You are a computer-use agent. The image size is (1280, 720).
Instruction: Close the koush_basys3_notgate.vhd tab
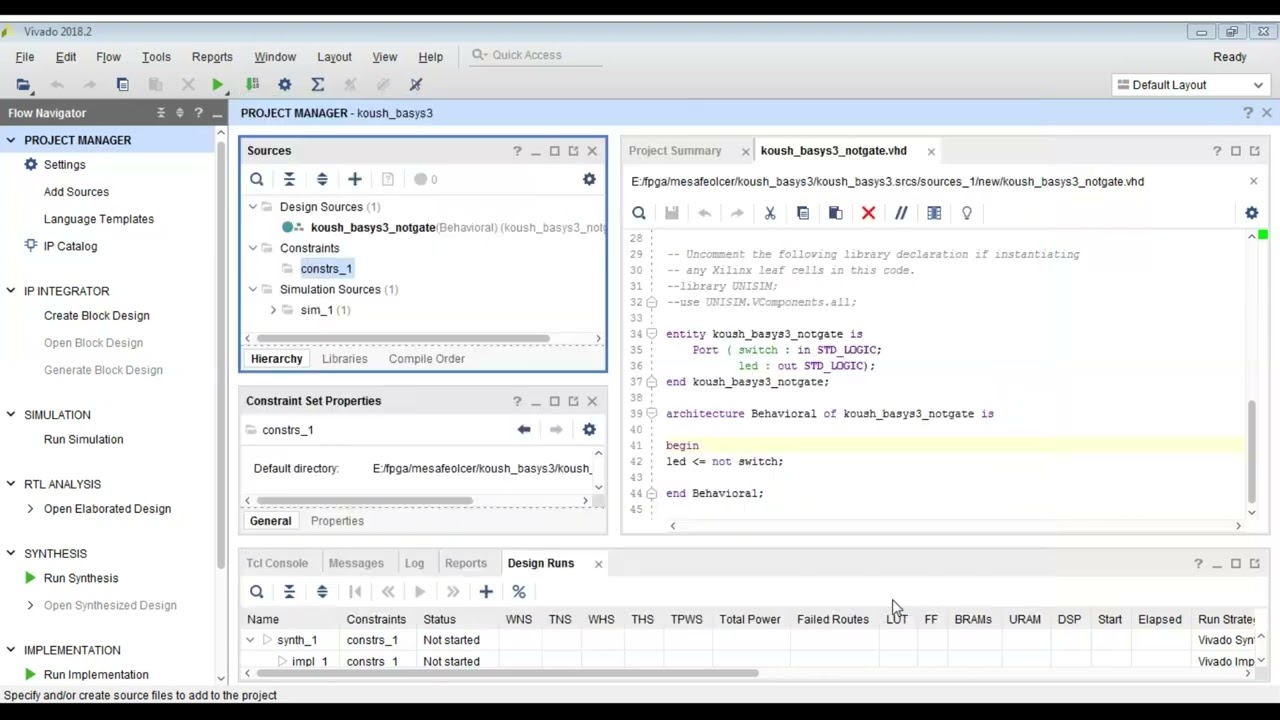[x=931, y=152]
